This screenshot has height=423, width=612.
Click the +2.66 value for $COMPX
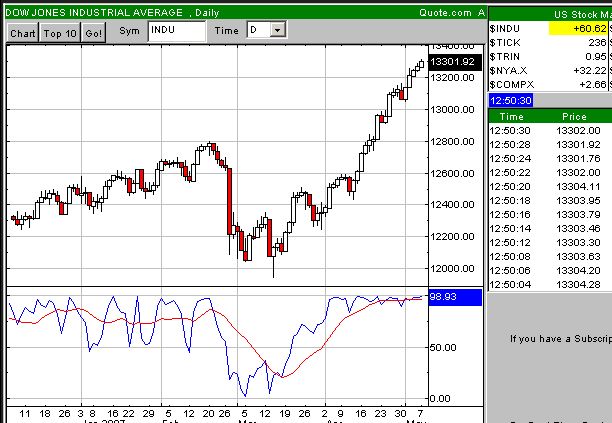[592, 85]
